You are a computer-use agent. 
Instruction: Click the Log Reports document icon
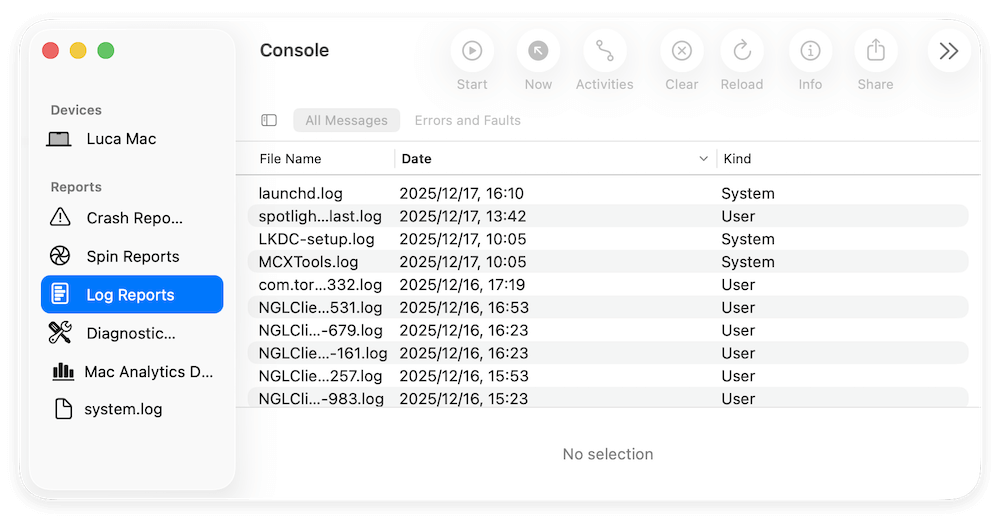[60, 294]
